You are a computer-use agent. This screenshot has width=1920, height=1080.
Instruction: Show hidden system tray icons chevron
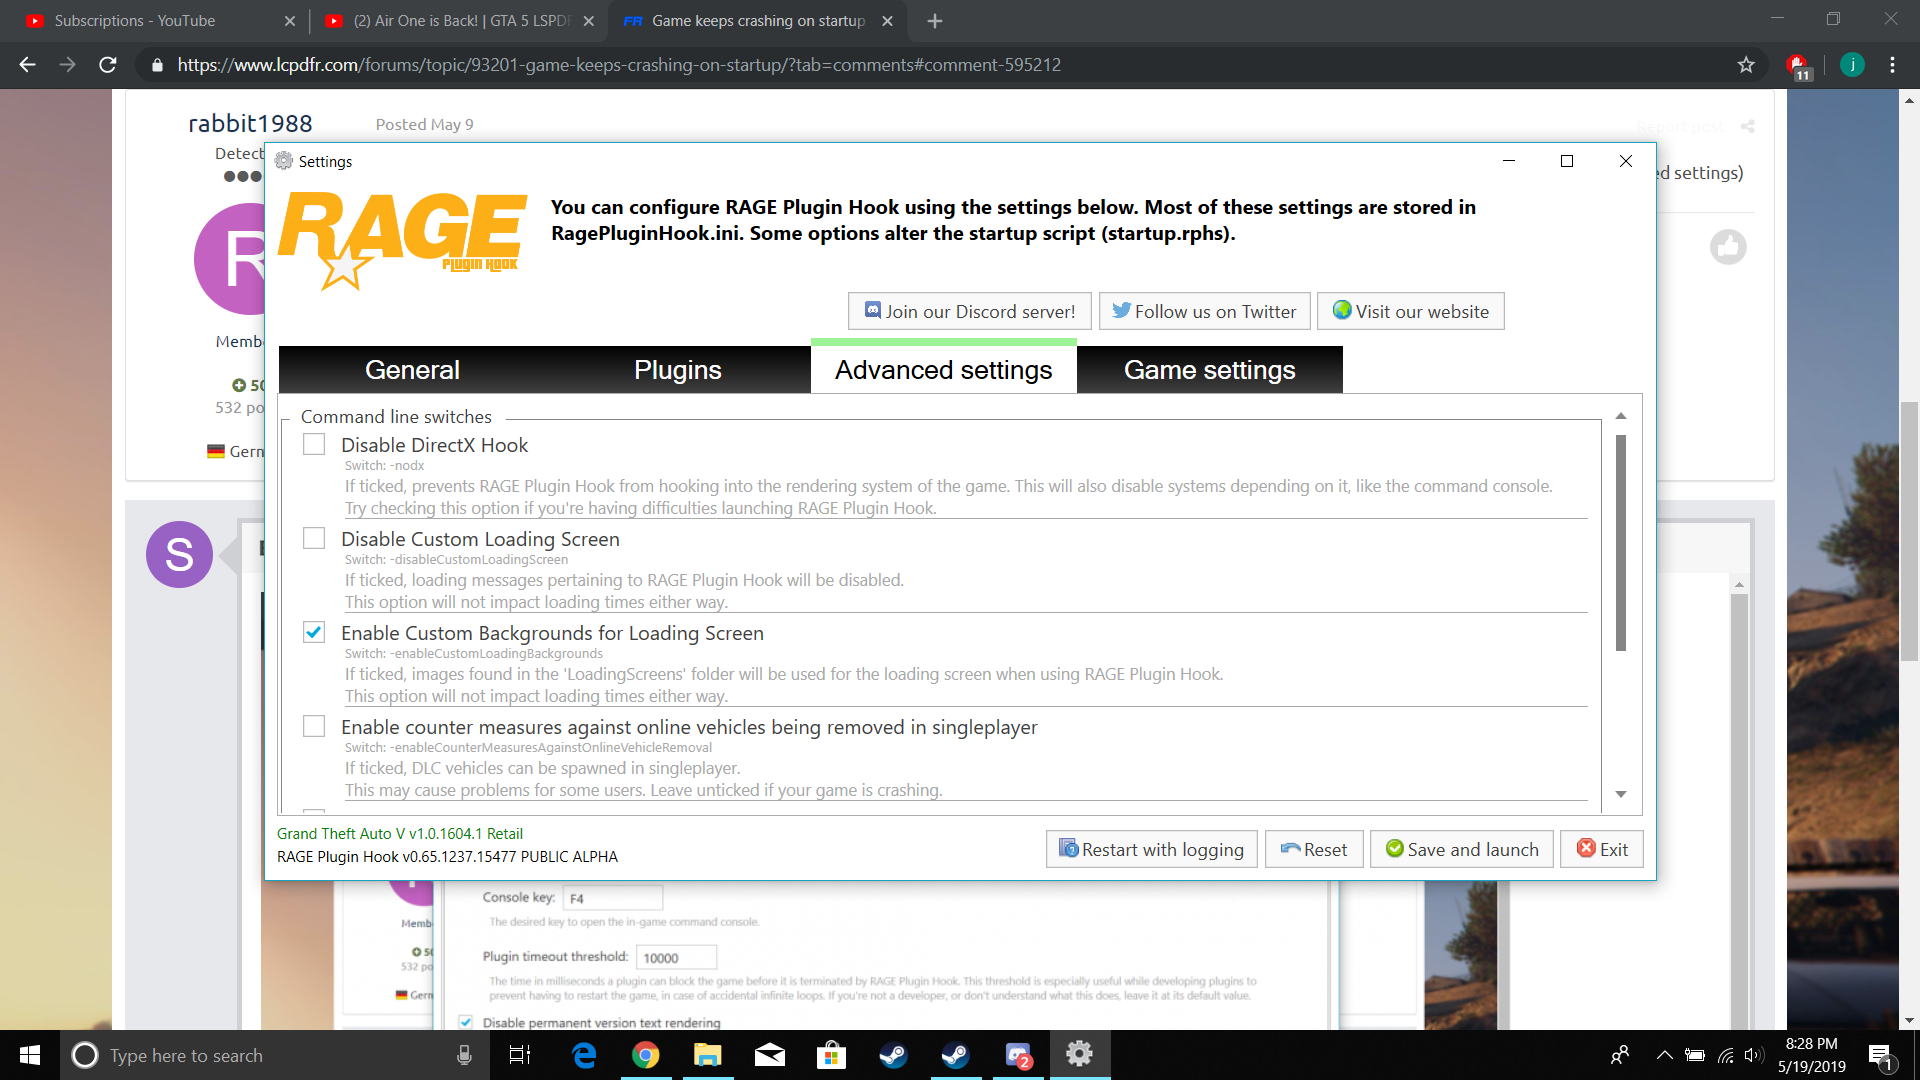pos(1664,1055)
